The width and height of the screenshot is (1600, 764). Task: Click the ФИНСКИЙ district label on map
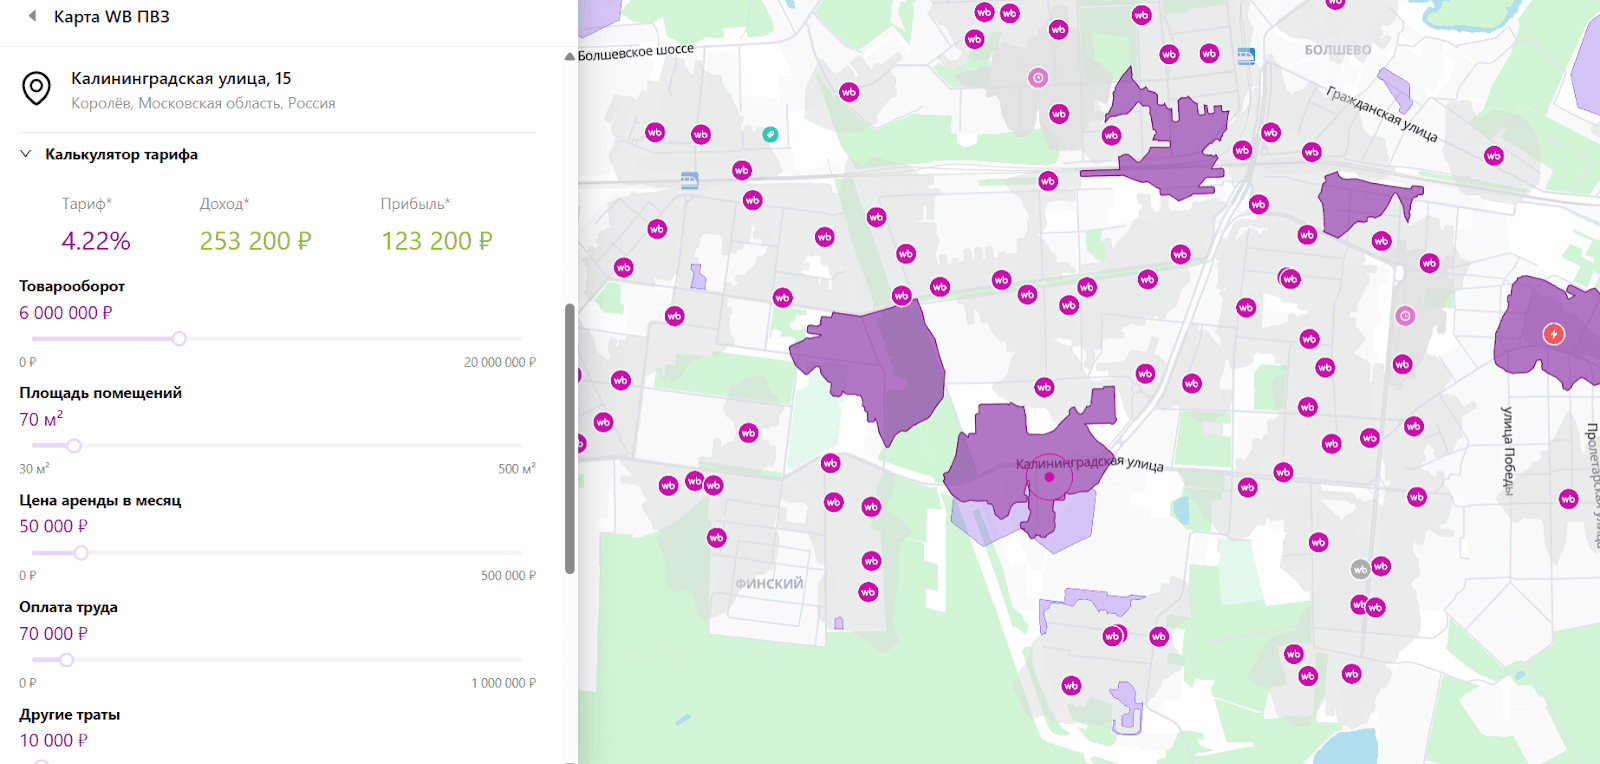(769, 584)
